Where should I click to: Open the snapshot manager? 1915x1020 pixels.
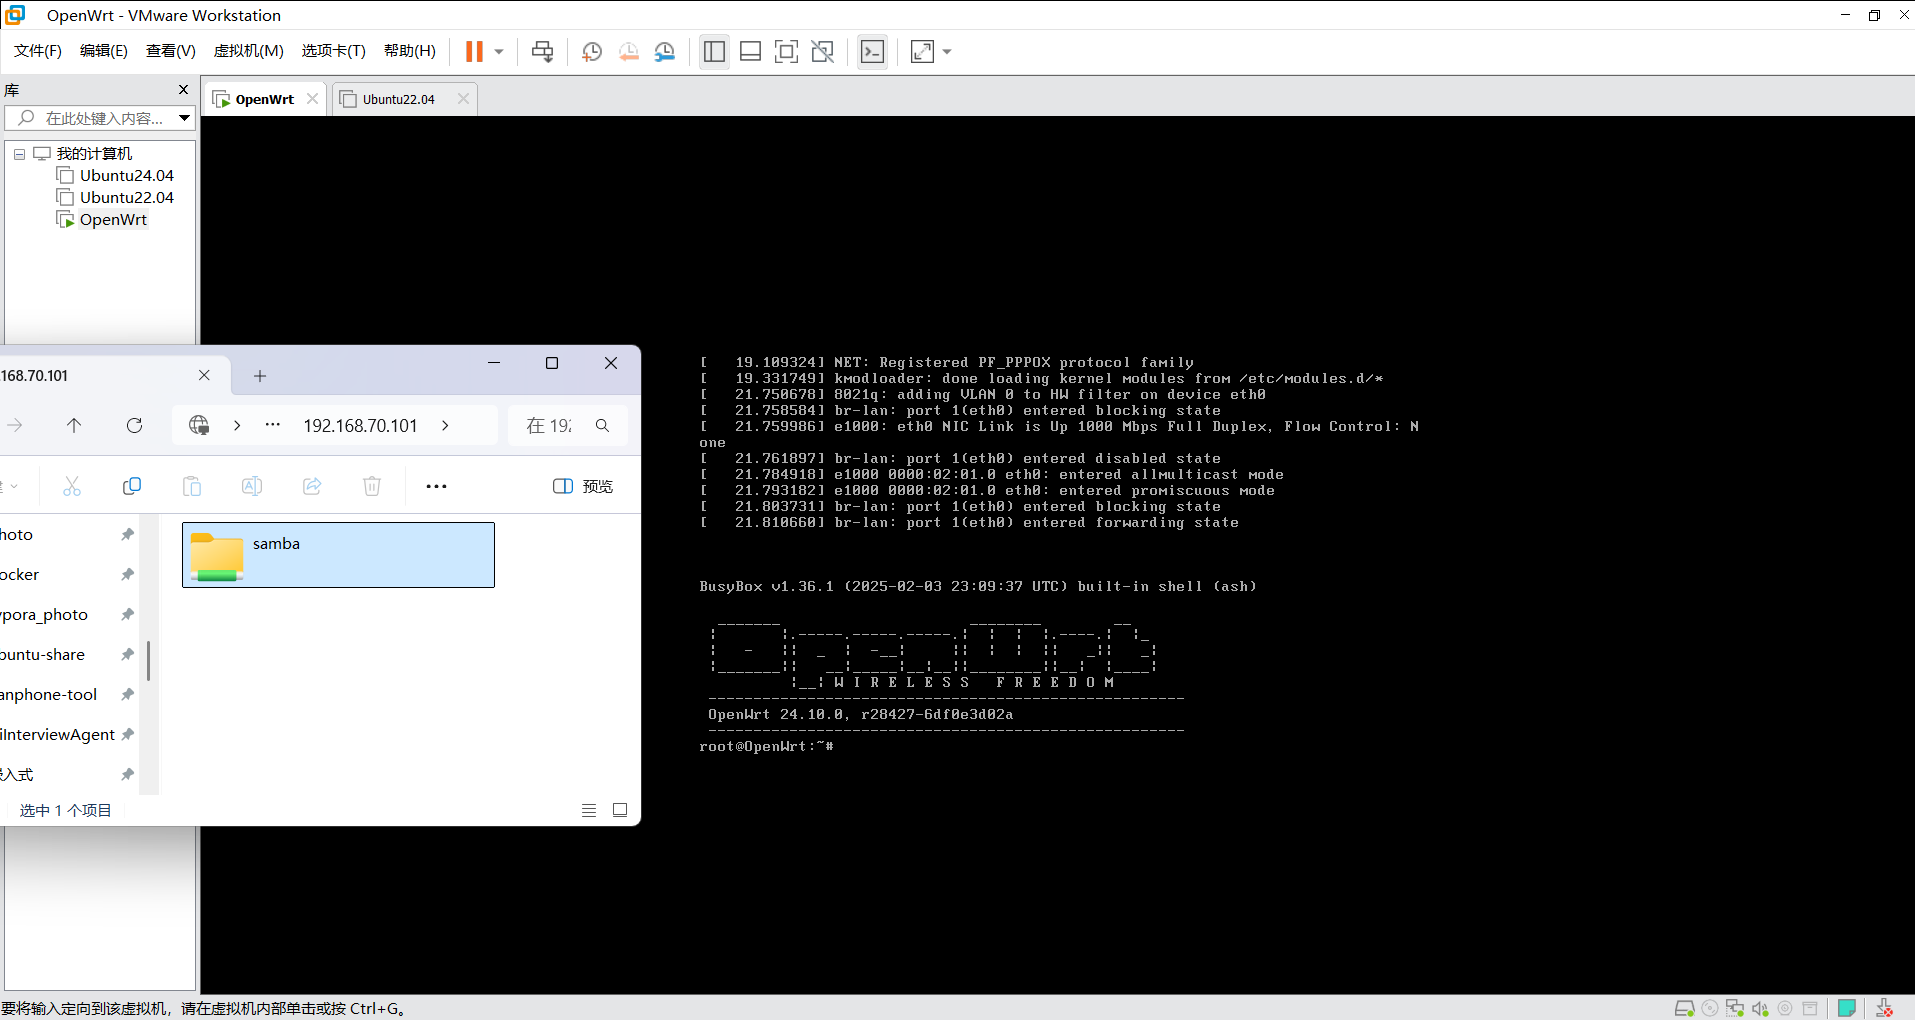pyautogui.click(x=665, y=52)
